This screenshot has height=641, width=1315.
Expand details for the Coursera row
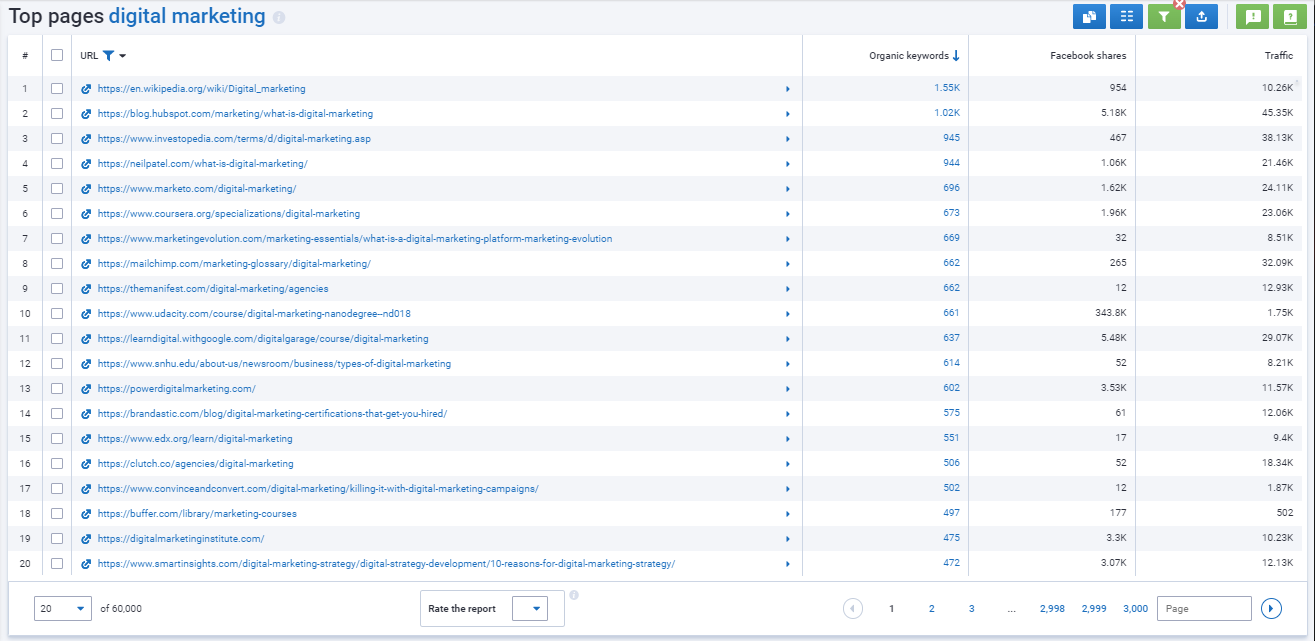point(787,213)
